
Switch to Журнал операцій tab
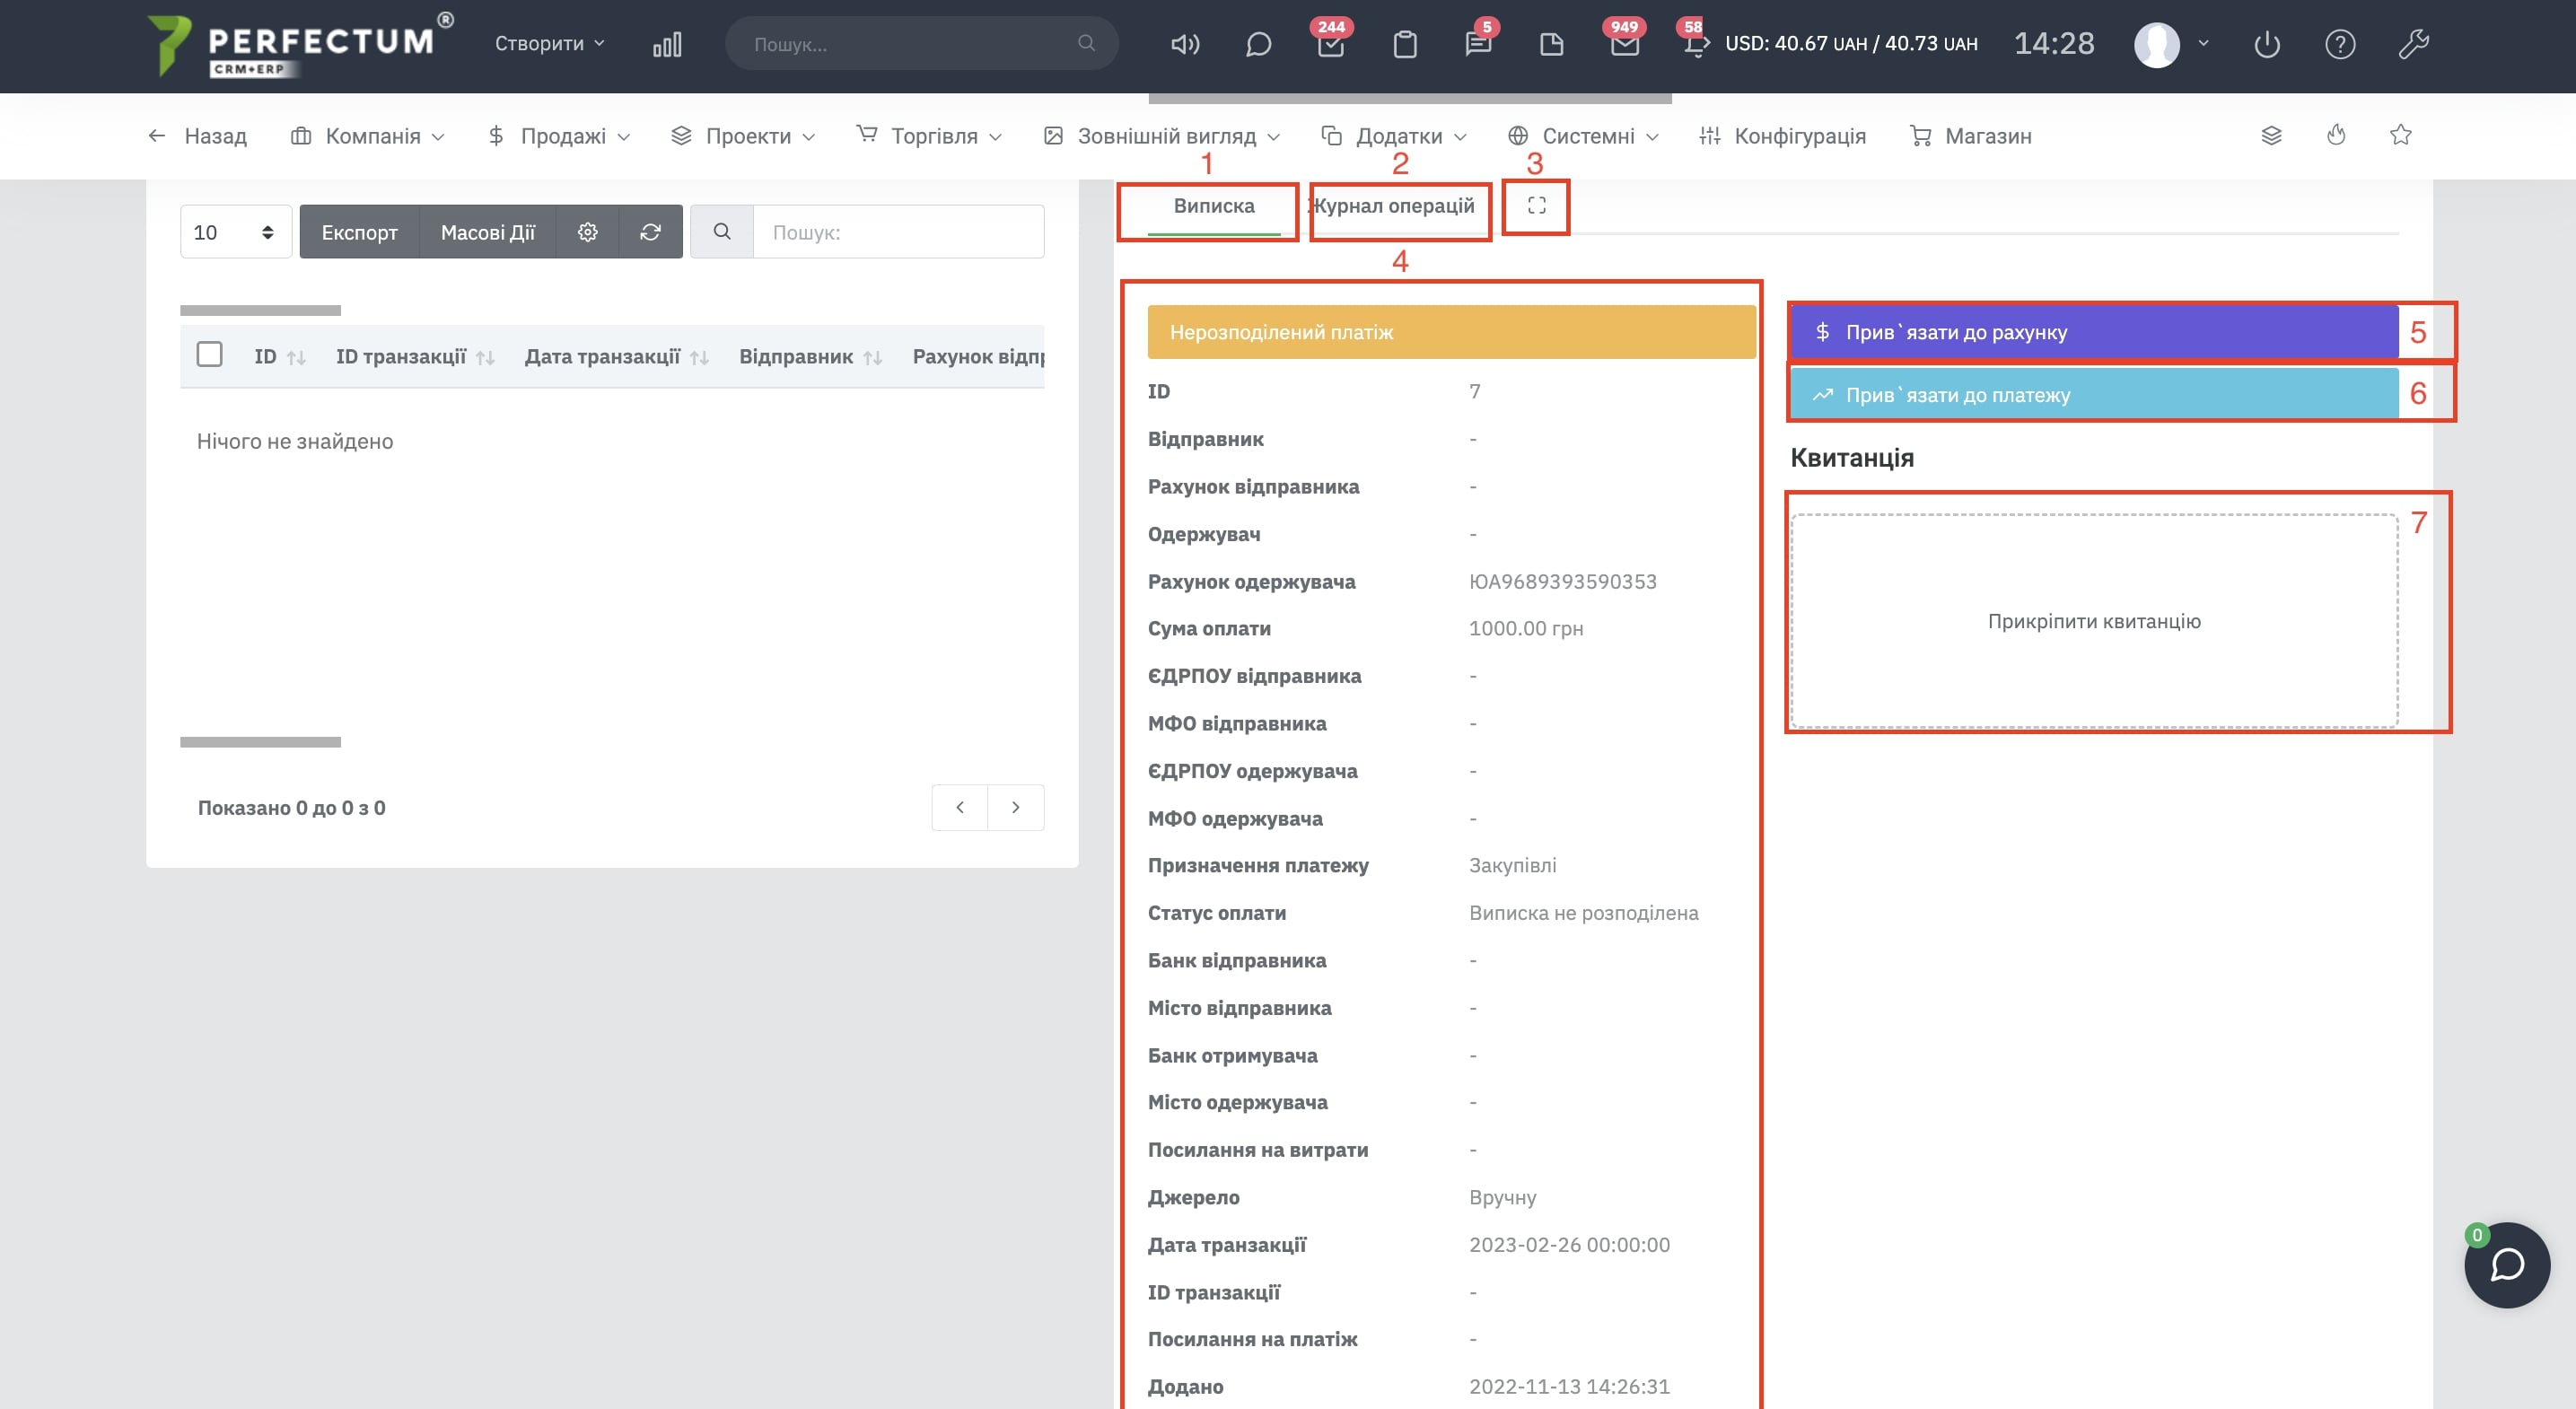tap(1393, 206)
